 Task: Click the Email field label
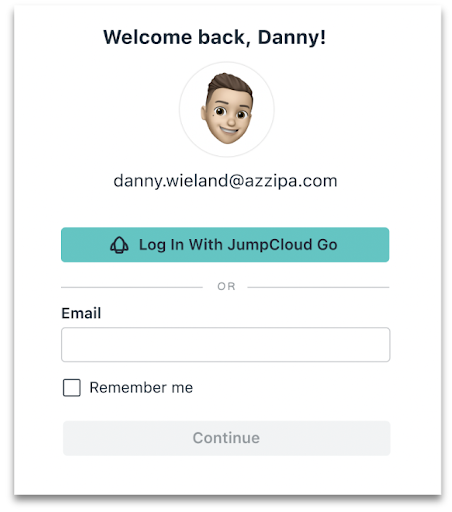[x=81, y=313]
